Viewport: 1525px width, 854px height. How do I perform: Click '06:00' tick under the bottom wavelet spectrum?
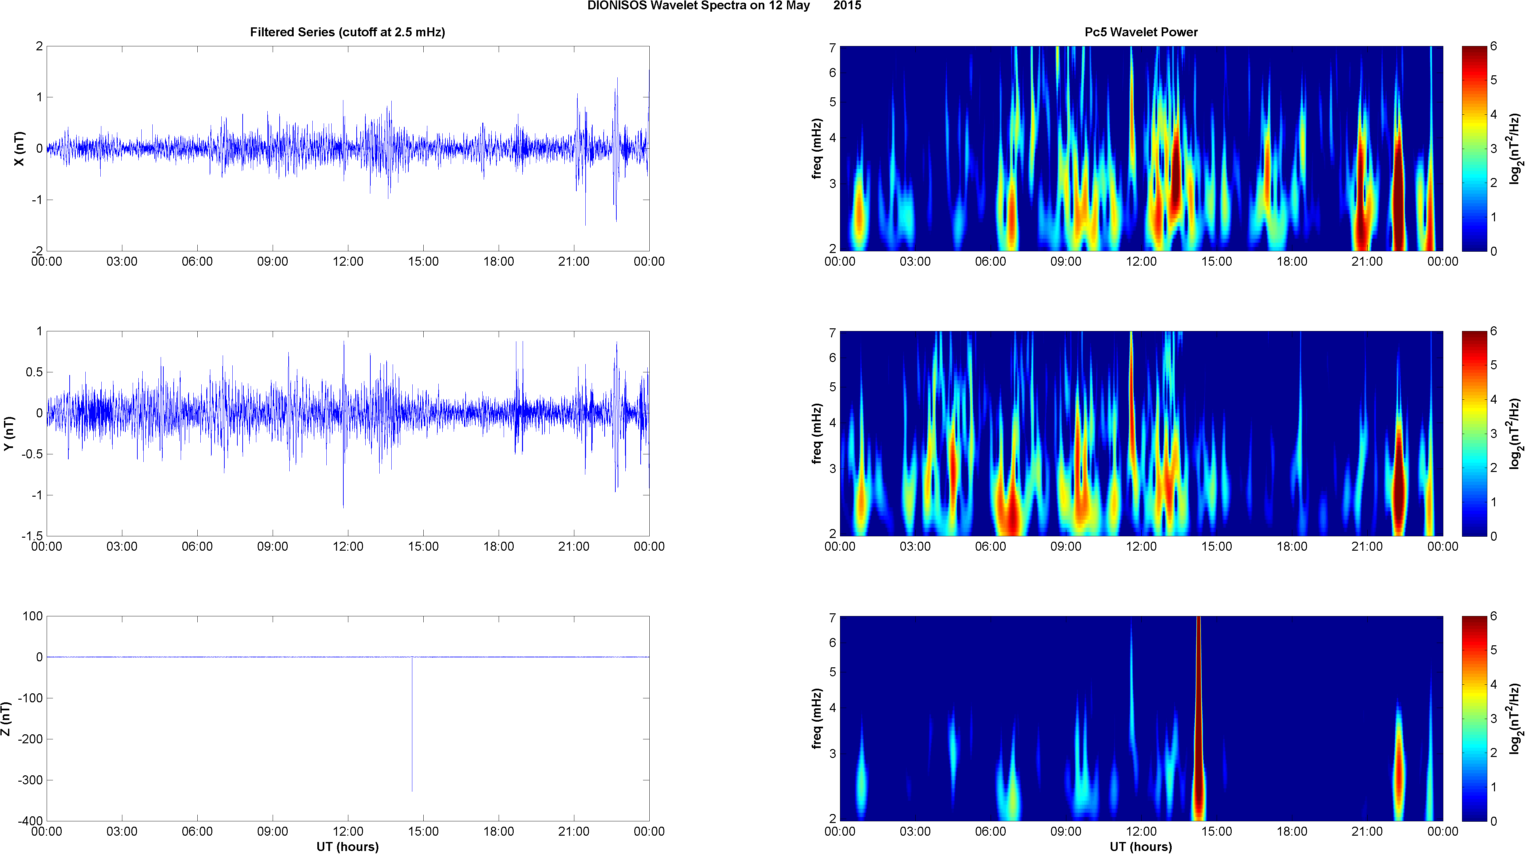click(990, 832)
